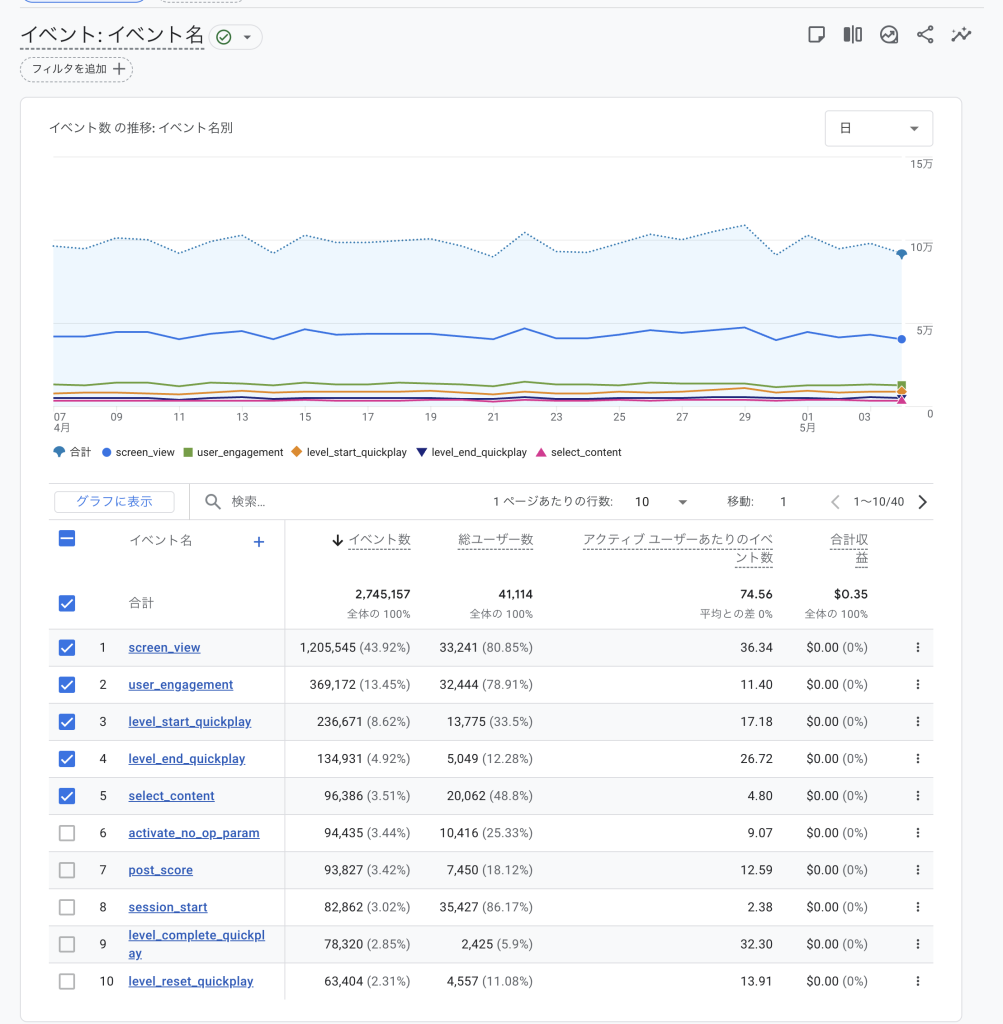Uncheck the level_end_quickplay checkbox
Image resolution: width=1003 pixels, height=1024 pixels.
tap(67, 758)
